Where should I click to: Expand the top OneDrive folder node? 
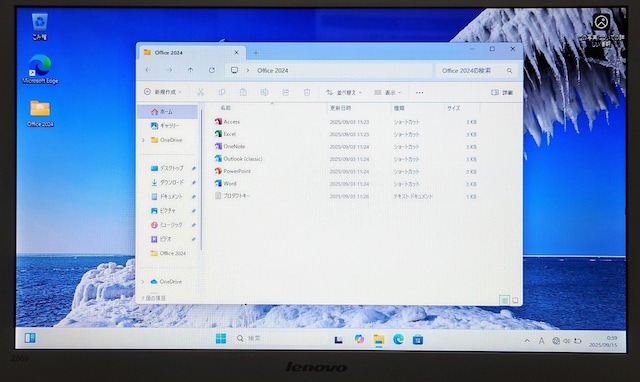pyautogui.click(x=143, y=140)
